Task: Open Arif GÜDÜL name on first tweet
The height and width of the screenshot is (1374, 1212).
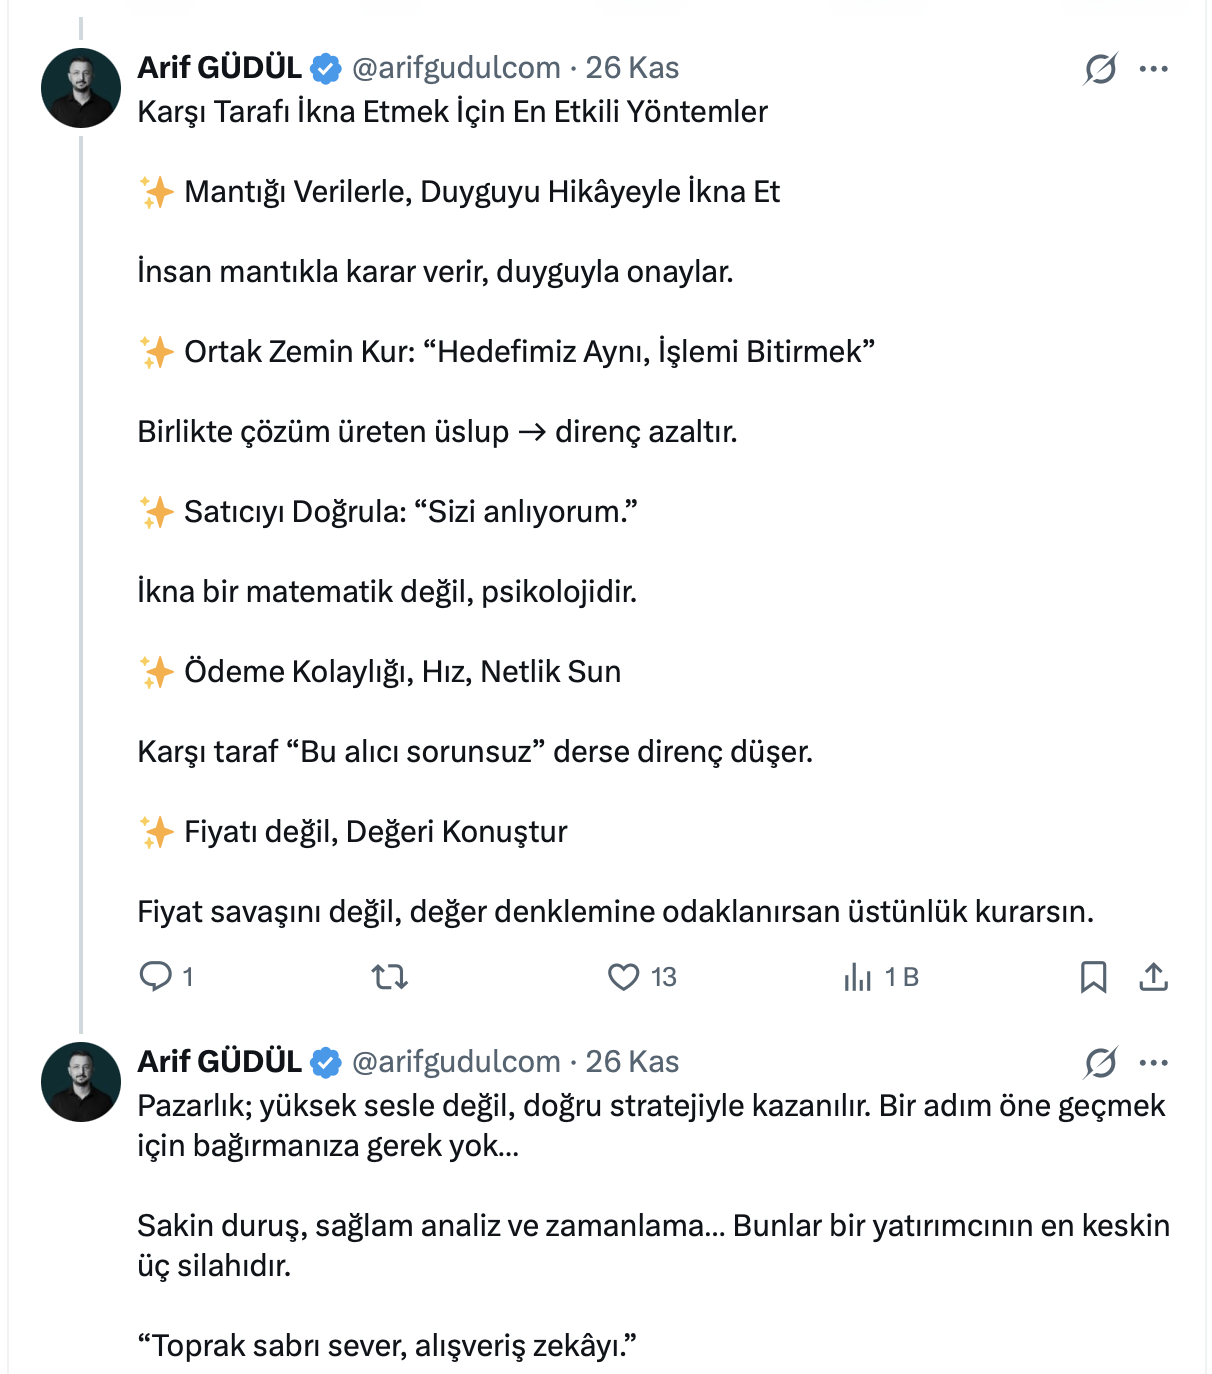Action: click(x=219, y=68)
